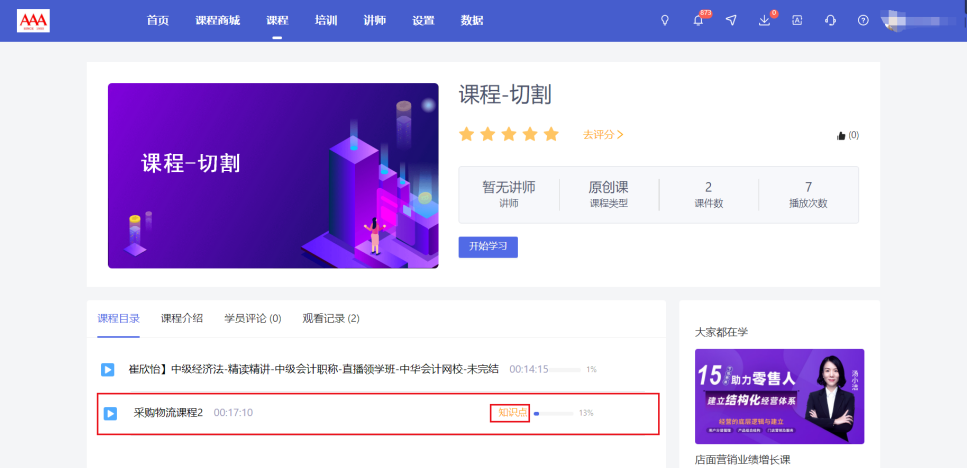
Task: Select the third rating star
Action: pyautogui.click(x=509, y=134)
